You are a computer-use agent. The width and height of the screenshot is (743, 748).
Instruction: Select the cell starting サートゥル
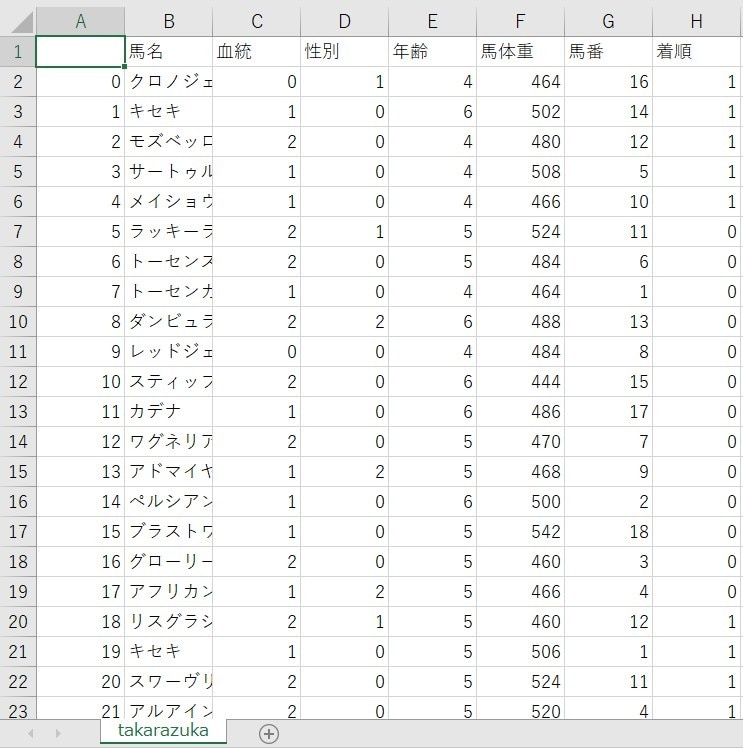[169, 172]
